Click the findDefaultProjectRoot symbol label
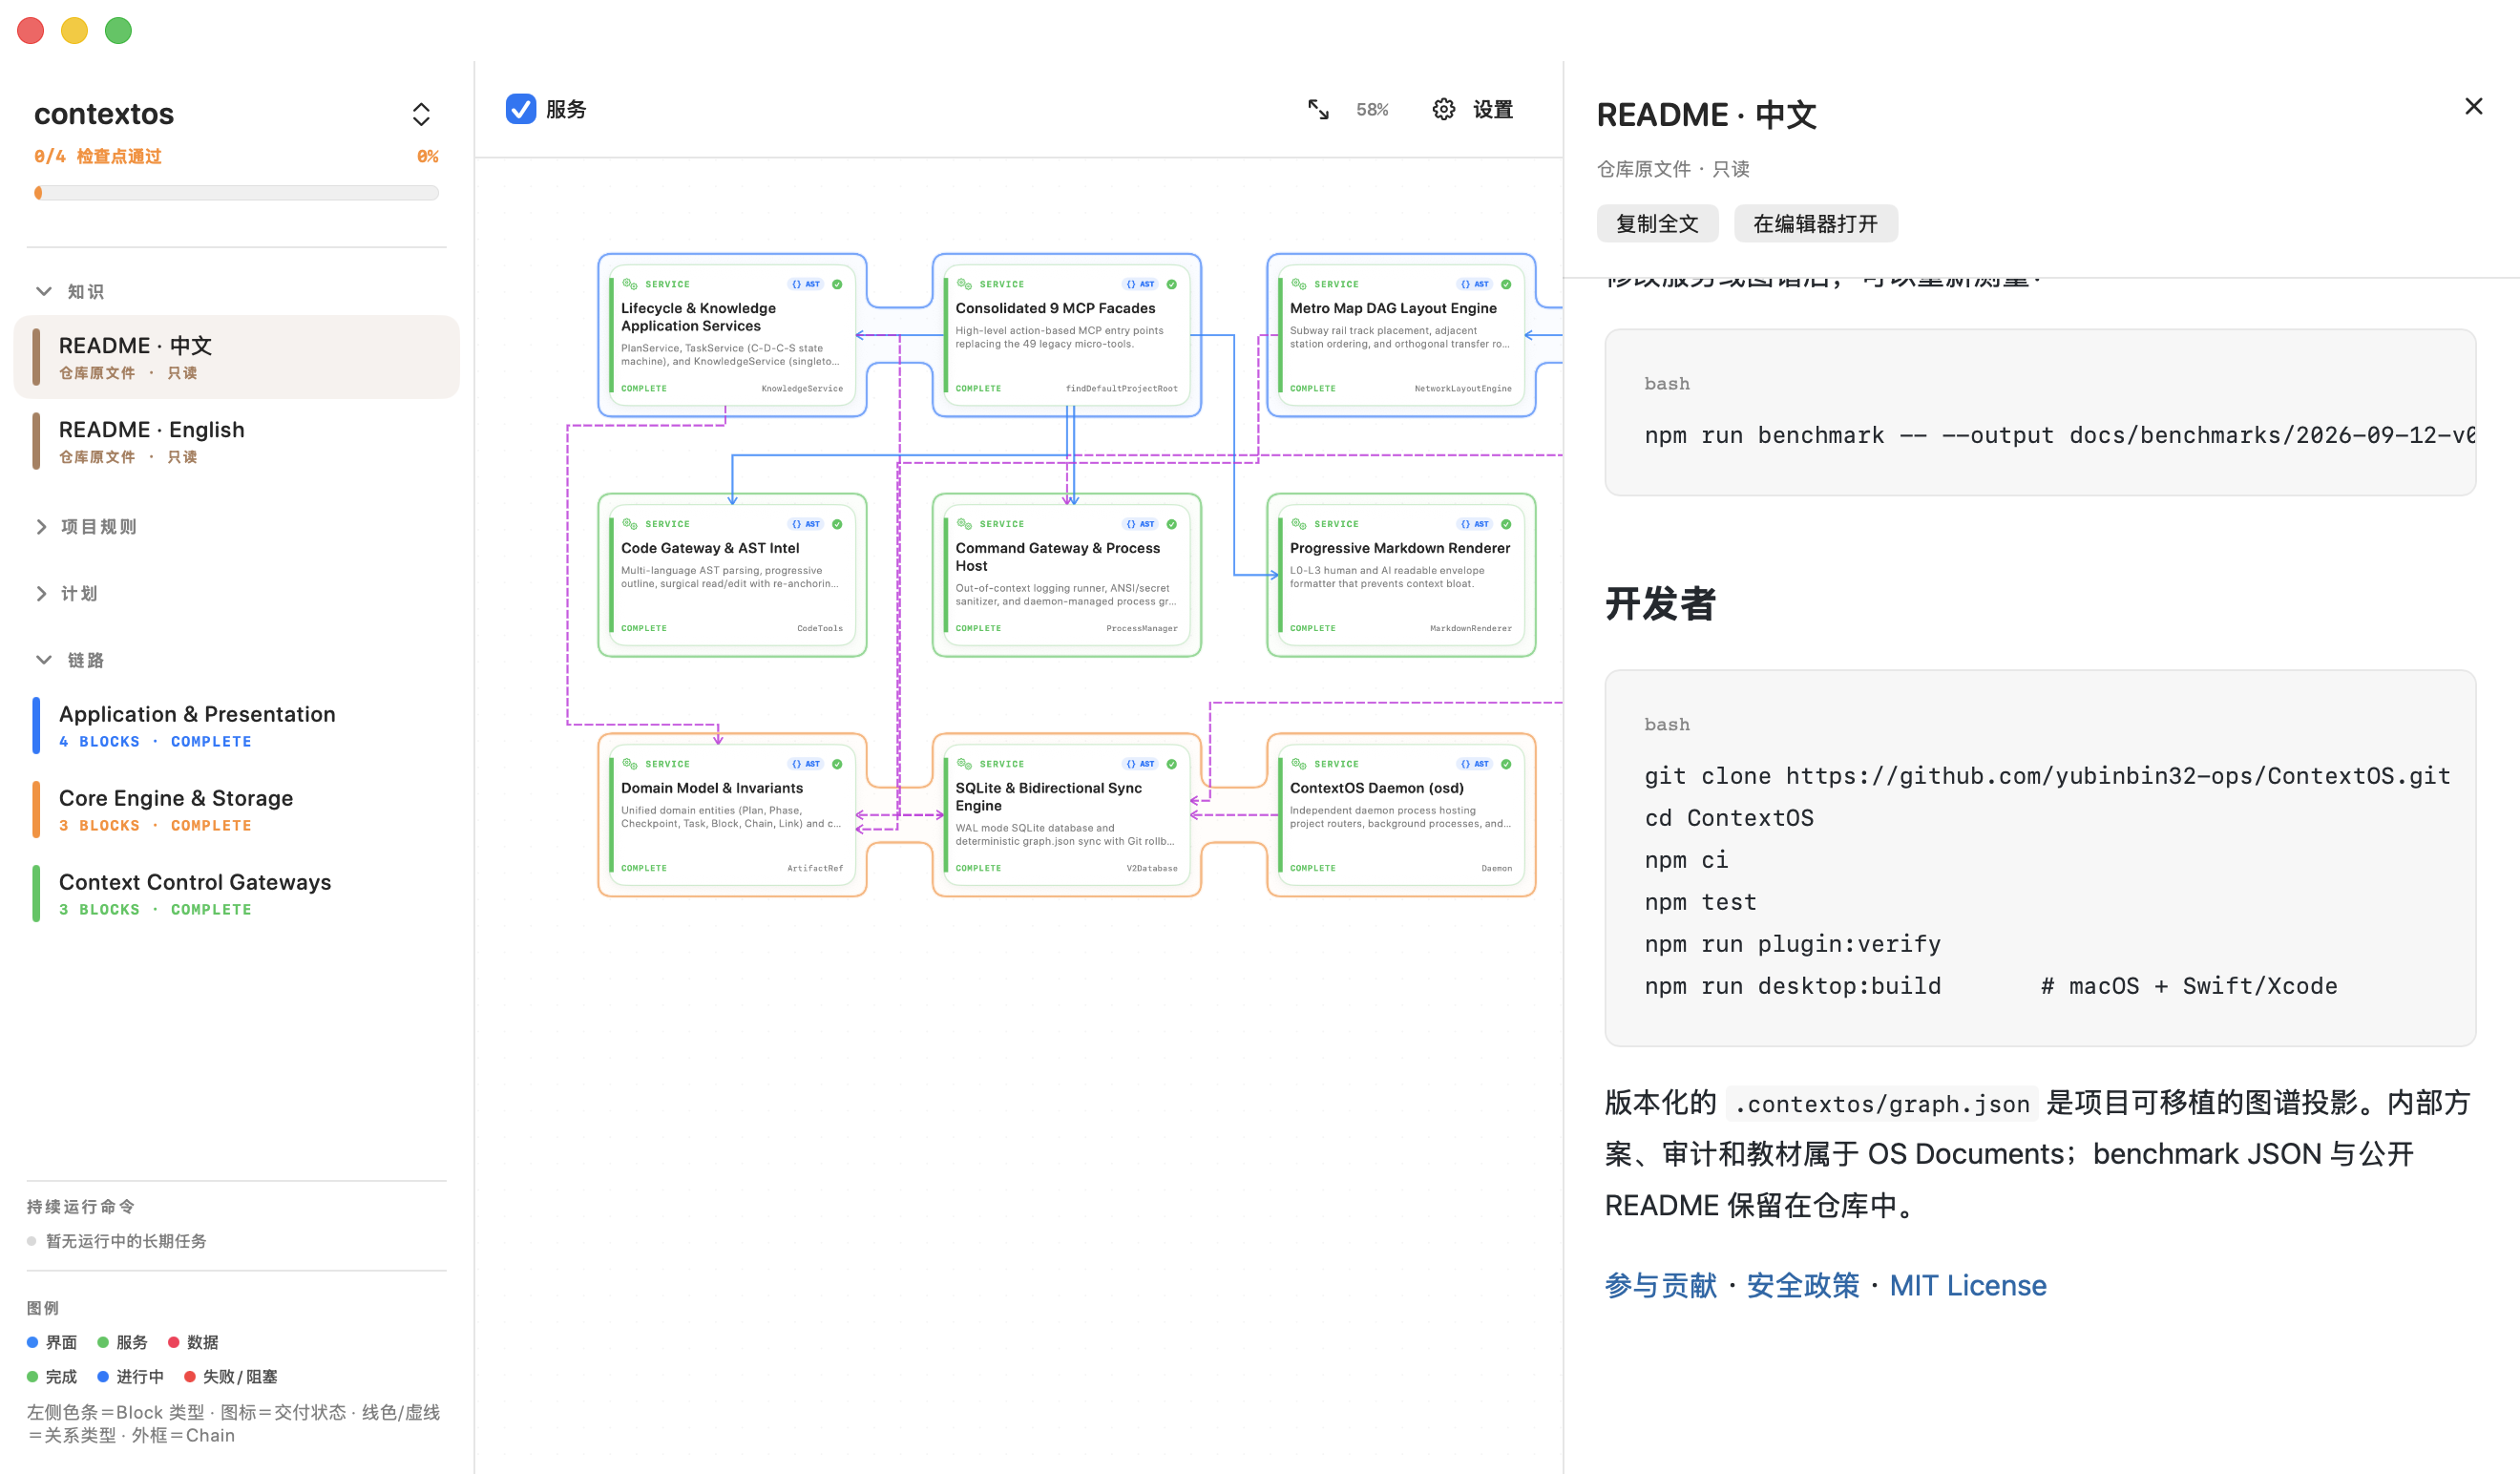The width and height of the screenshot is (2520, 1474). point(1121,388)
